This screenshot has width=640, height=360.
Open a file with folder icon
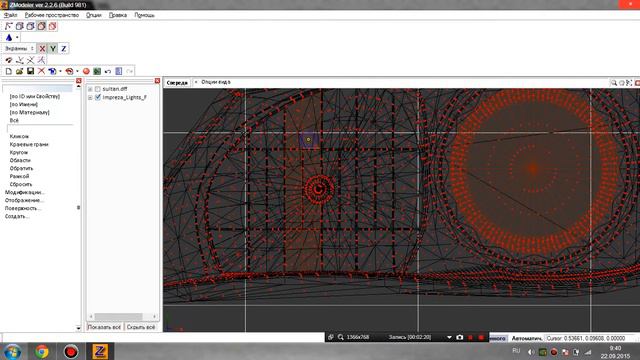(x=19, y=71)
